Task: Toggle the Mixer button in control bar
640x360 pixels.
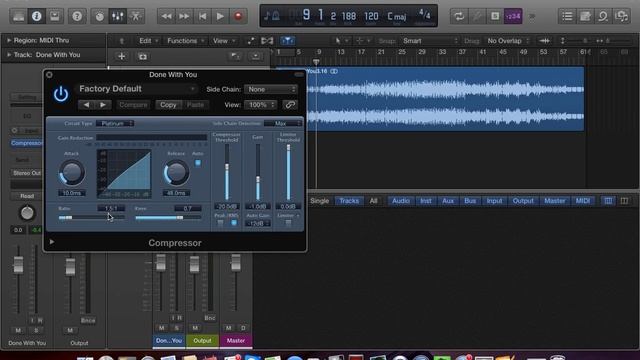Action: [118, 16]
